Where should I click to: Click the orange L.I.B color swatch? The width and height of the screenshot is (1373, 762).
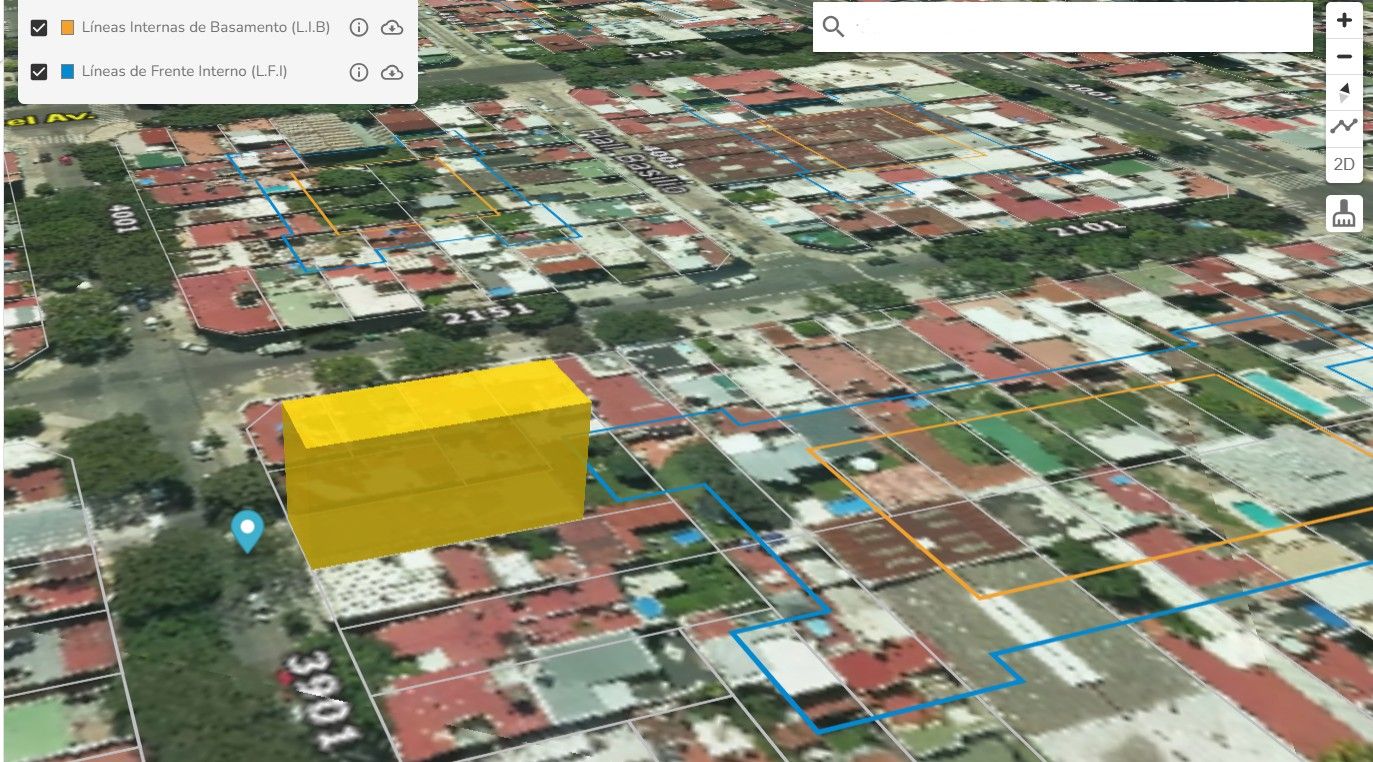click(x=68, y=28)
